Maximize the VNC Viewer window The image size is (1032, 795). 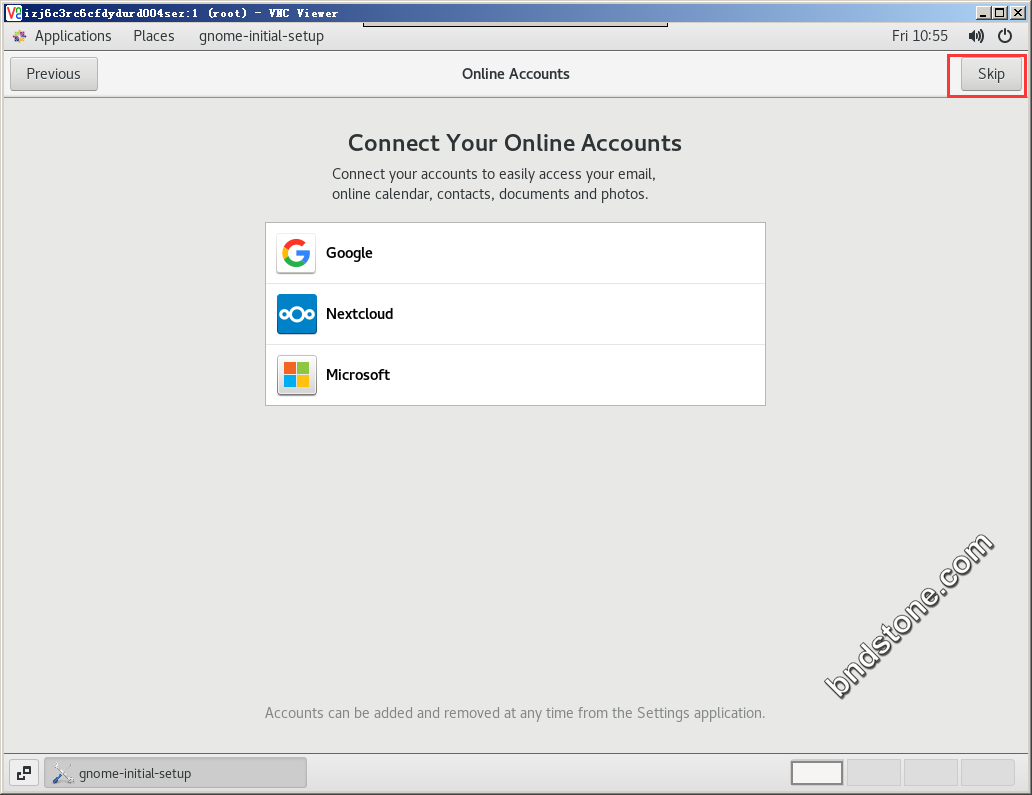[1000, 13]
